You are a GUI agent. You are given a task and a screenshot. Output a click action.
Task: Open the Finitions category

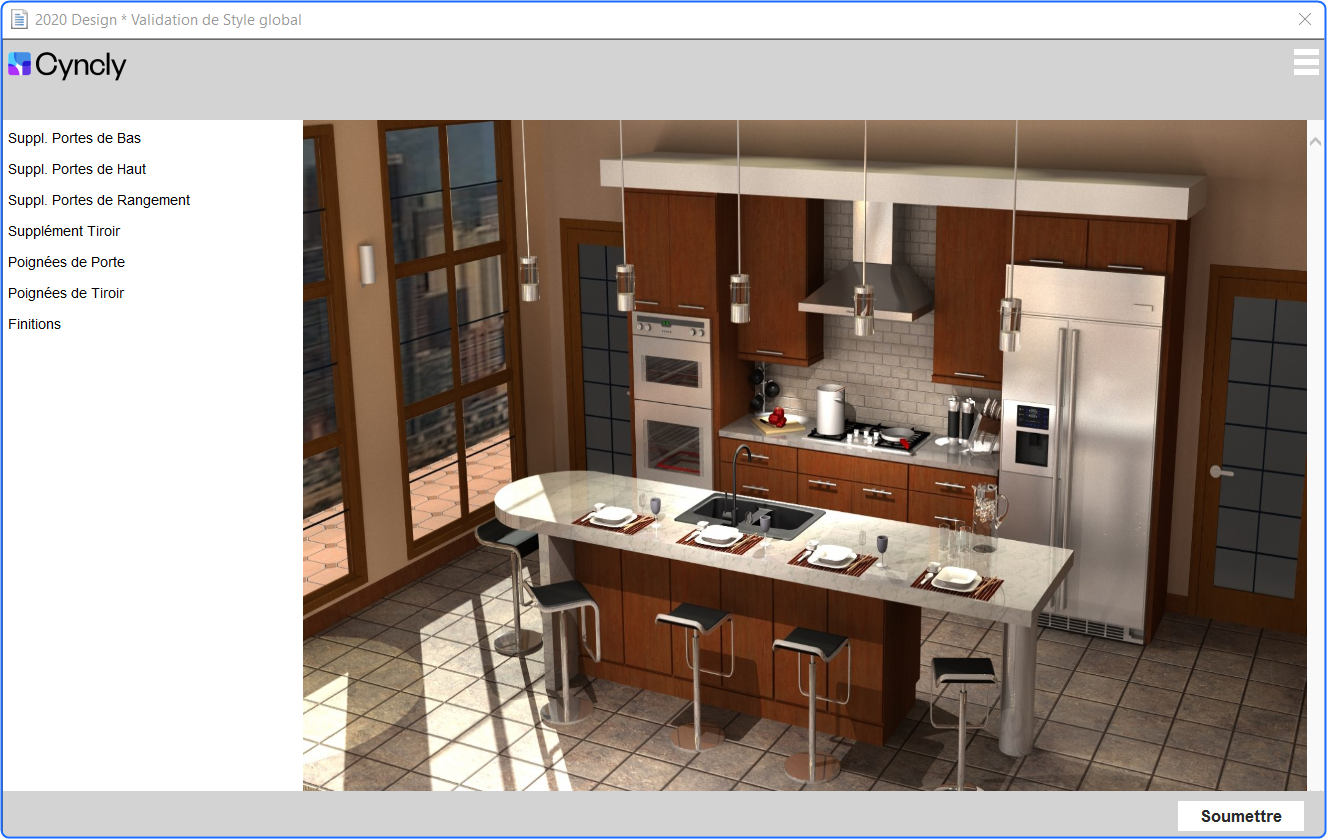pyautogui.click(x=34, y=324)
